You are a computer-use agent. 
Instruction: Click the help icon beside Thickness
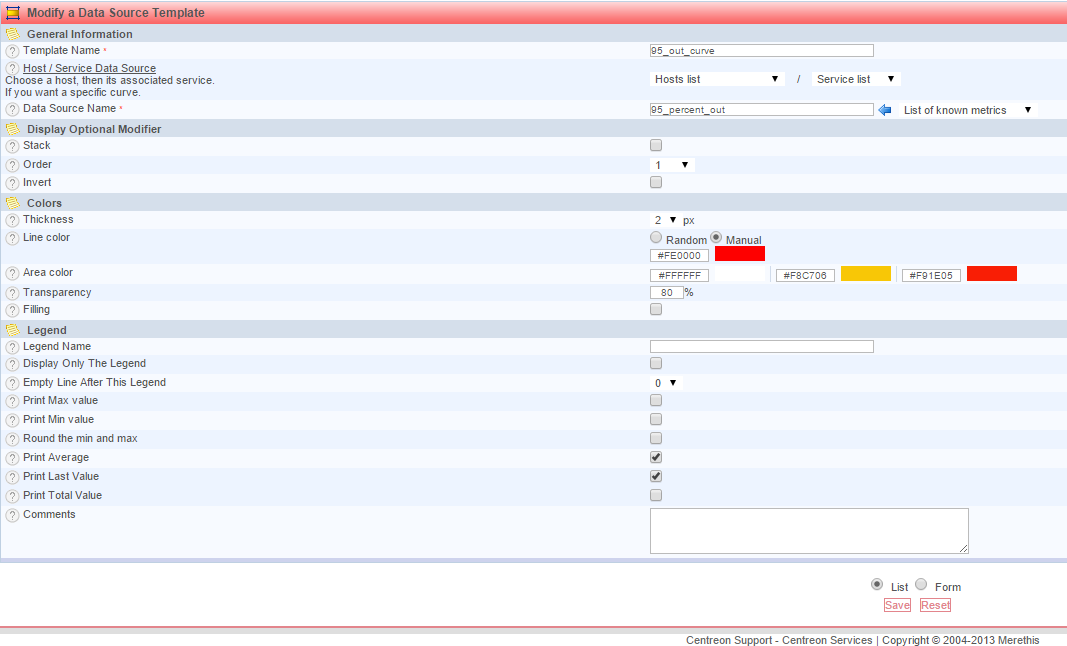(12, 220)
